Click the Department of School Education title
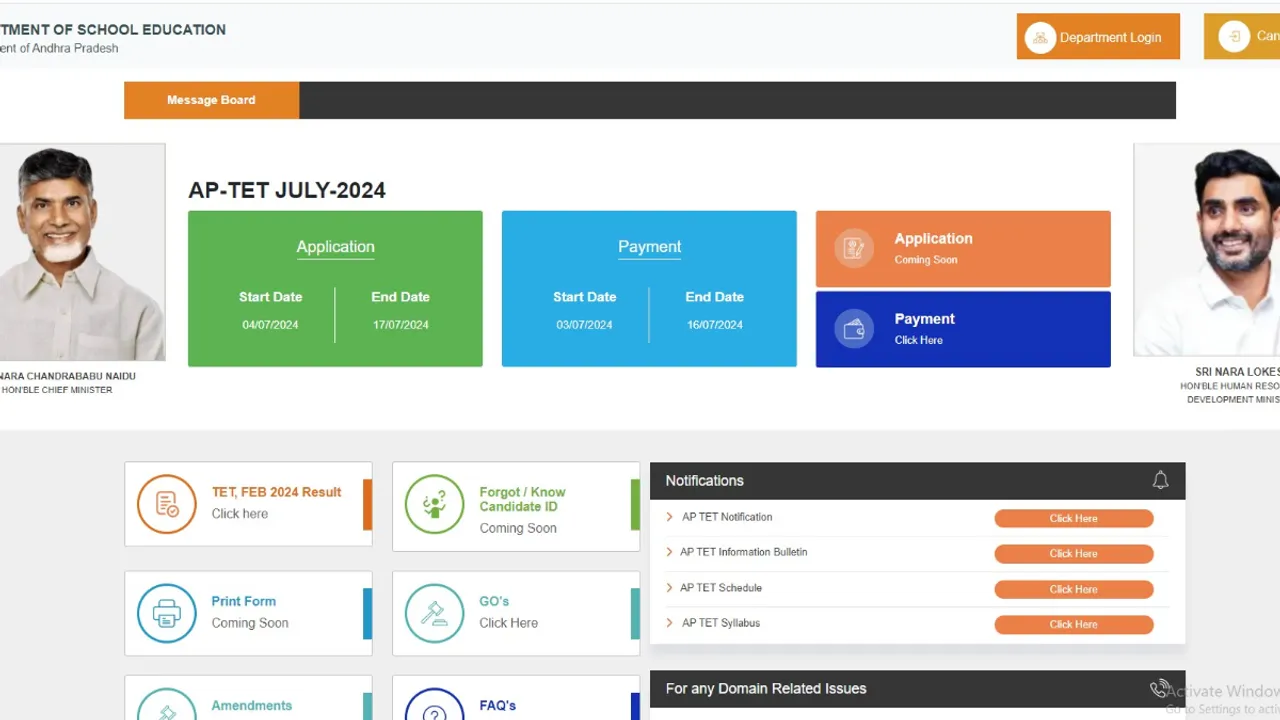 (113, 30)
